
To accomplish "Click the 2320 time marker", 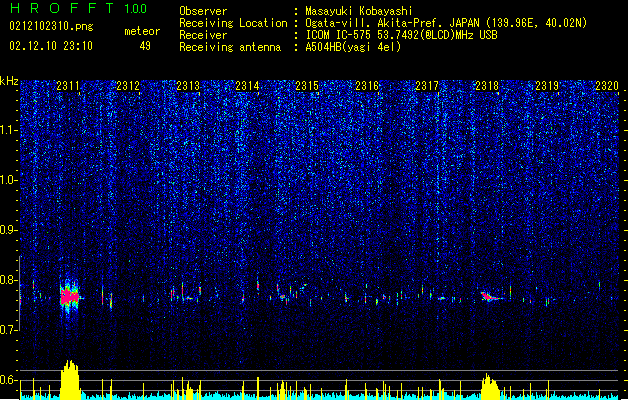I will click(x=607, y=86).
